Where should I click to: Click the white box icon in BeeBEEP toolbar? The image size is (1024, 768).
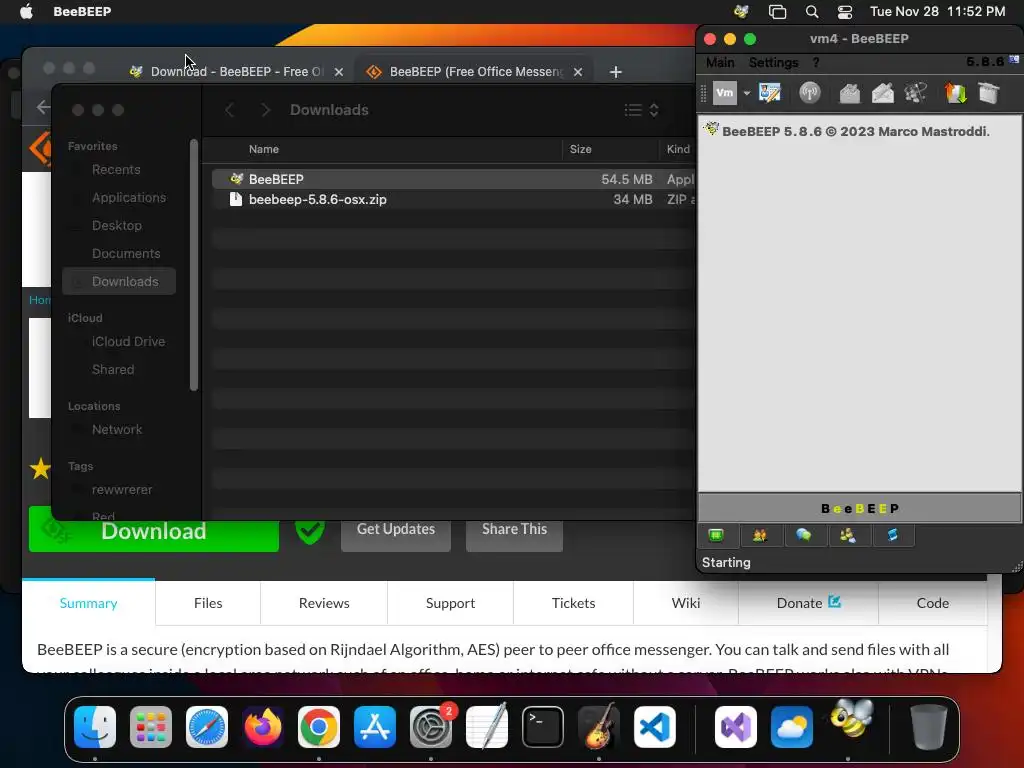989,93
